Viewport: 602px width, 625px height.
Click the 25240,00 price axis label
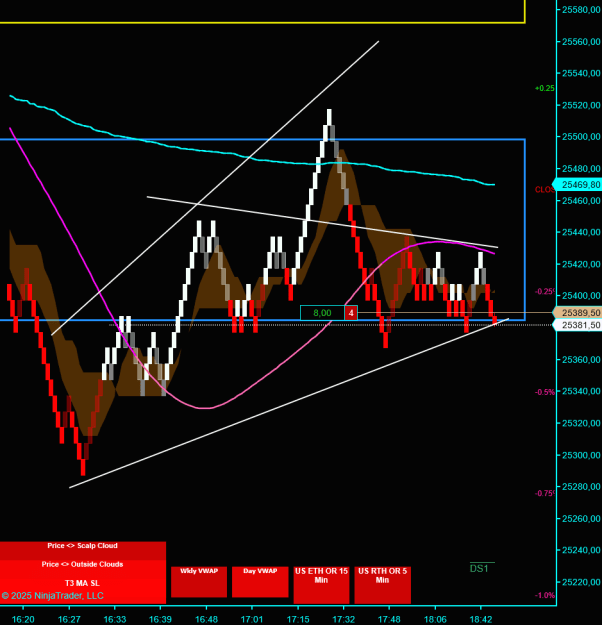pyautogui.click(x=581, y=550)
